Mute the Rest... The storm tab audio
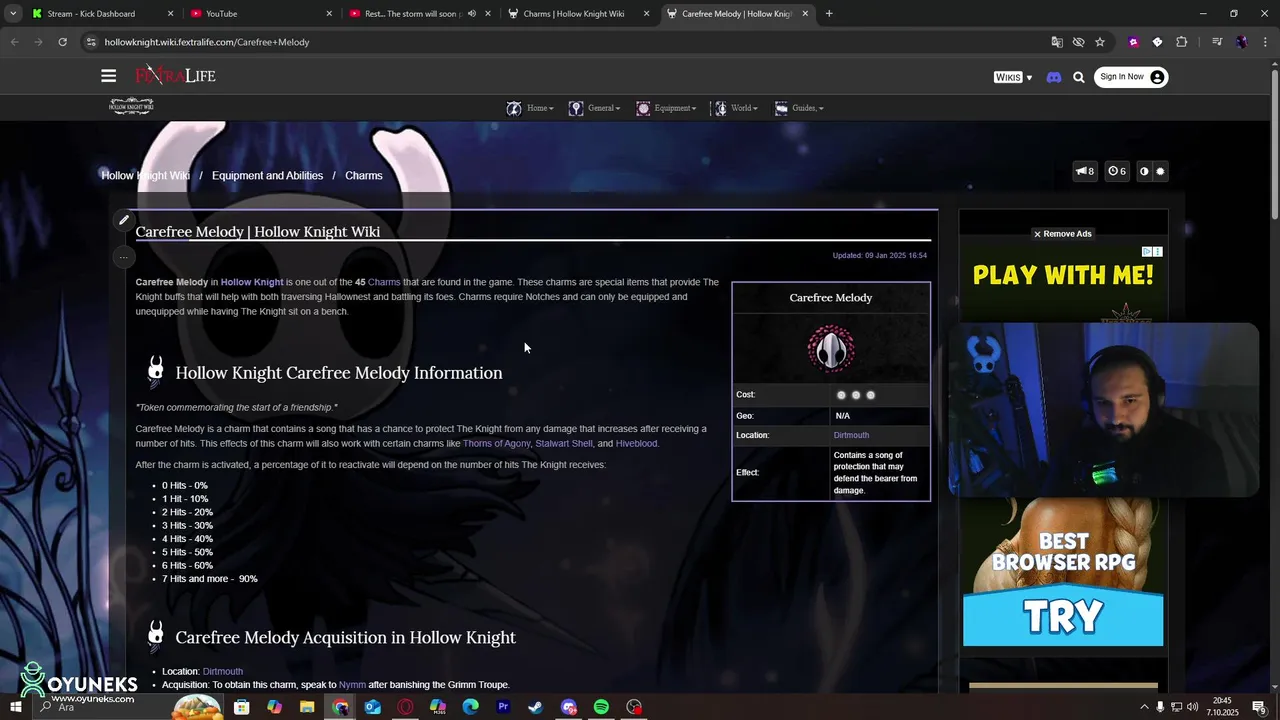 [x=471, y=14]
